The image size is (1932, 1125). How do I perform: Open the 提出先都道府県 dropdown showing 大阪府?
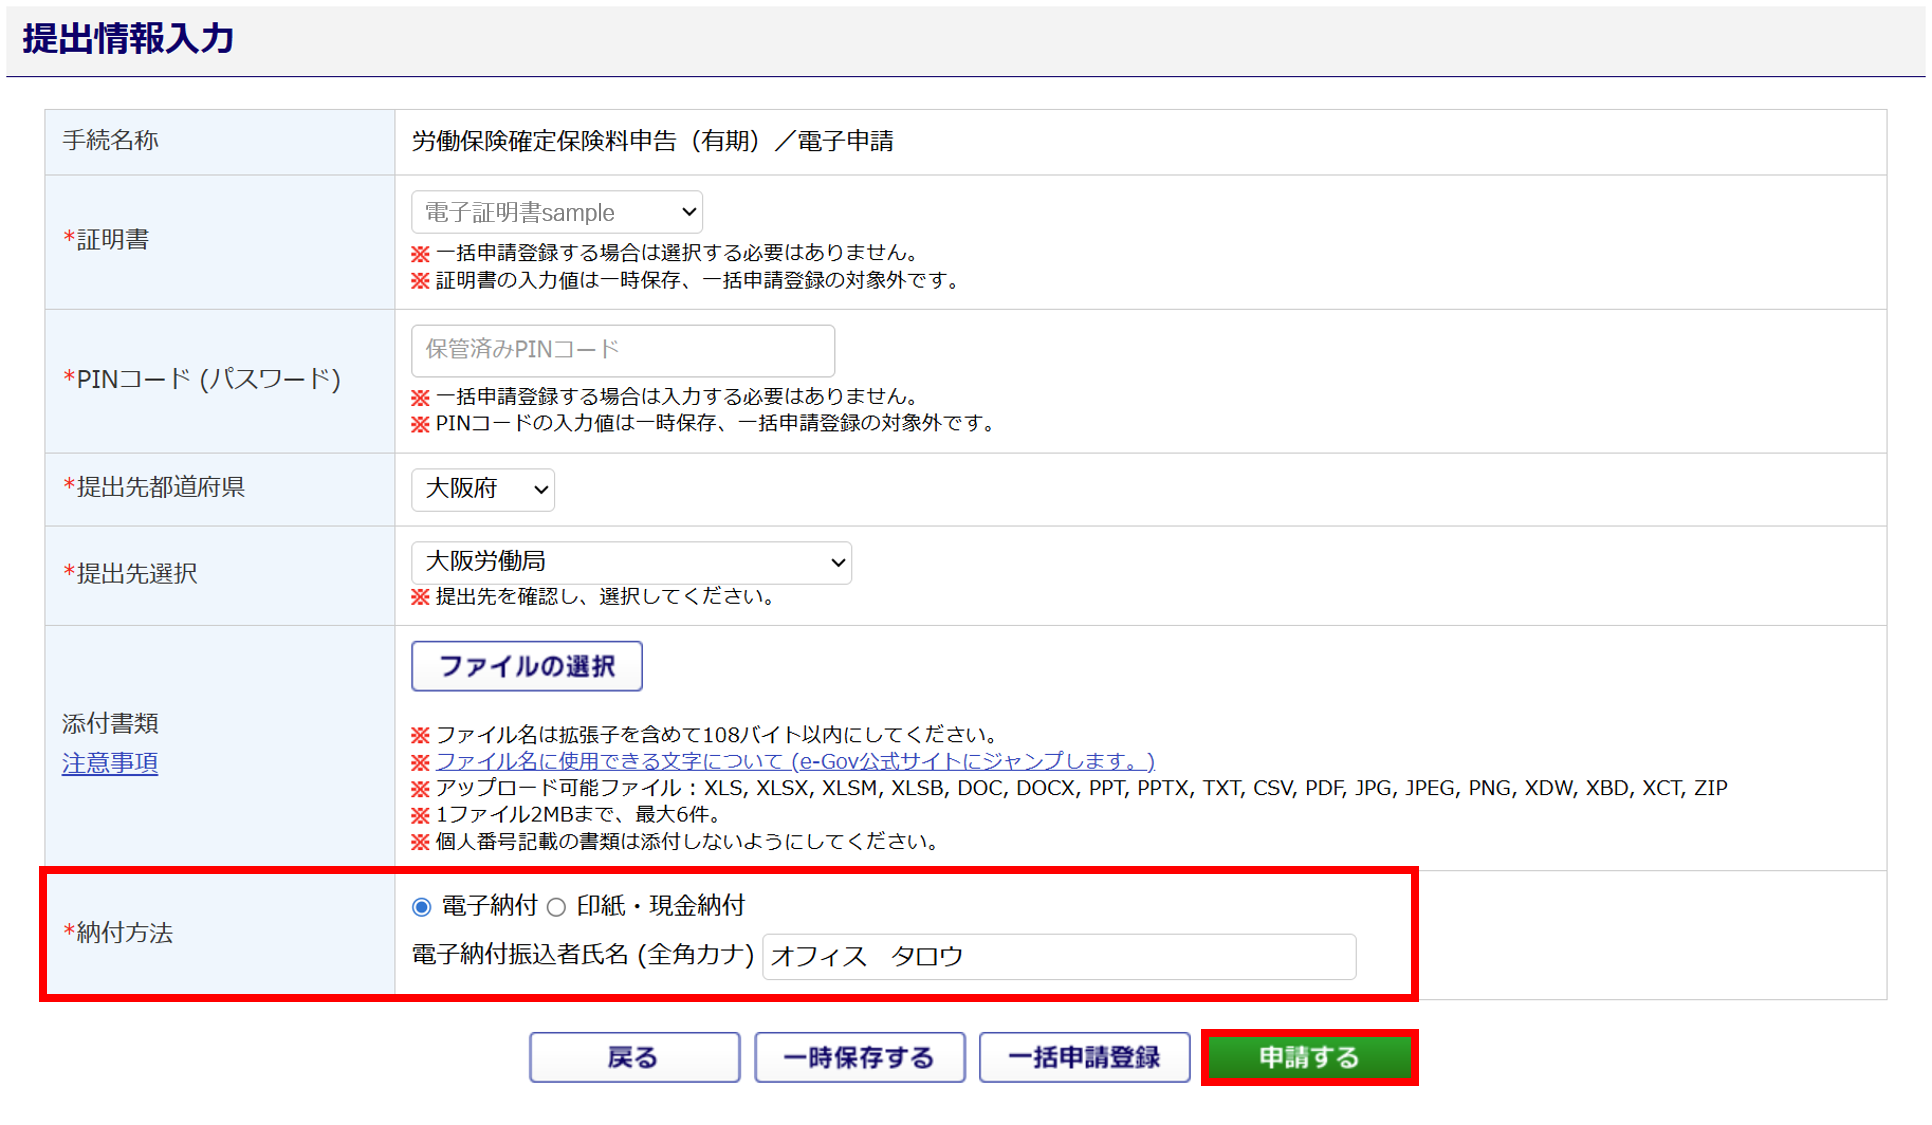click(482, 489)
